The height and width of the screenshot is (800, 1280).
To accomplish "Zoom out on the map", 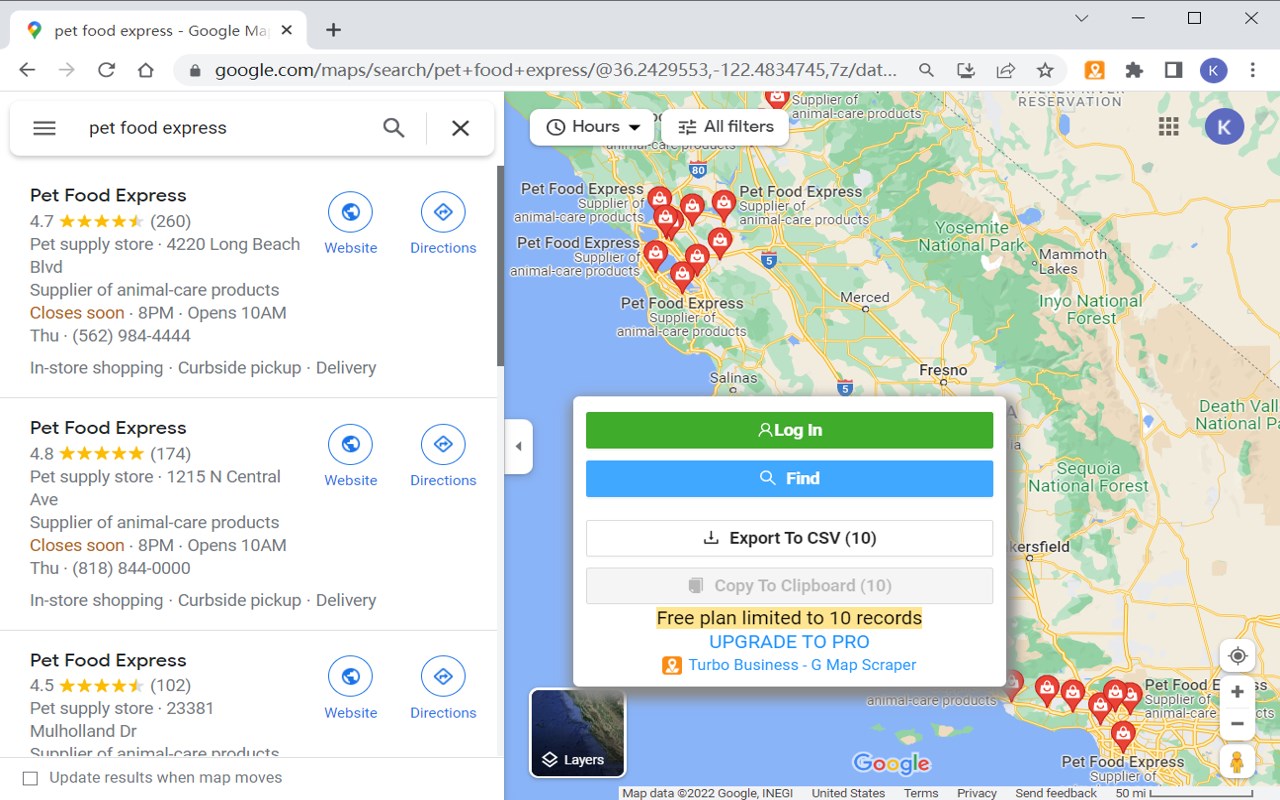I will coord(1238,724).
